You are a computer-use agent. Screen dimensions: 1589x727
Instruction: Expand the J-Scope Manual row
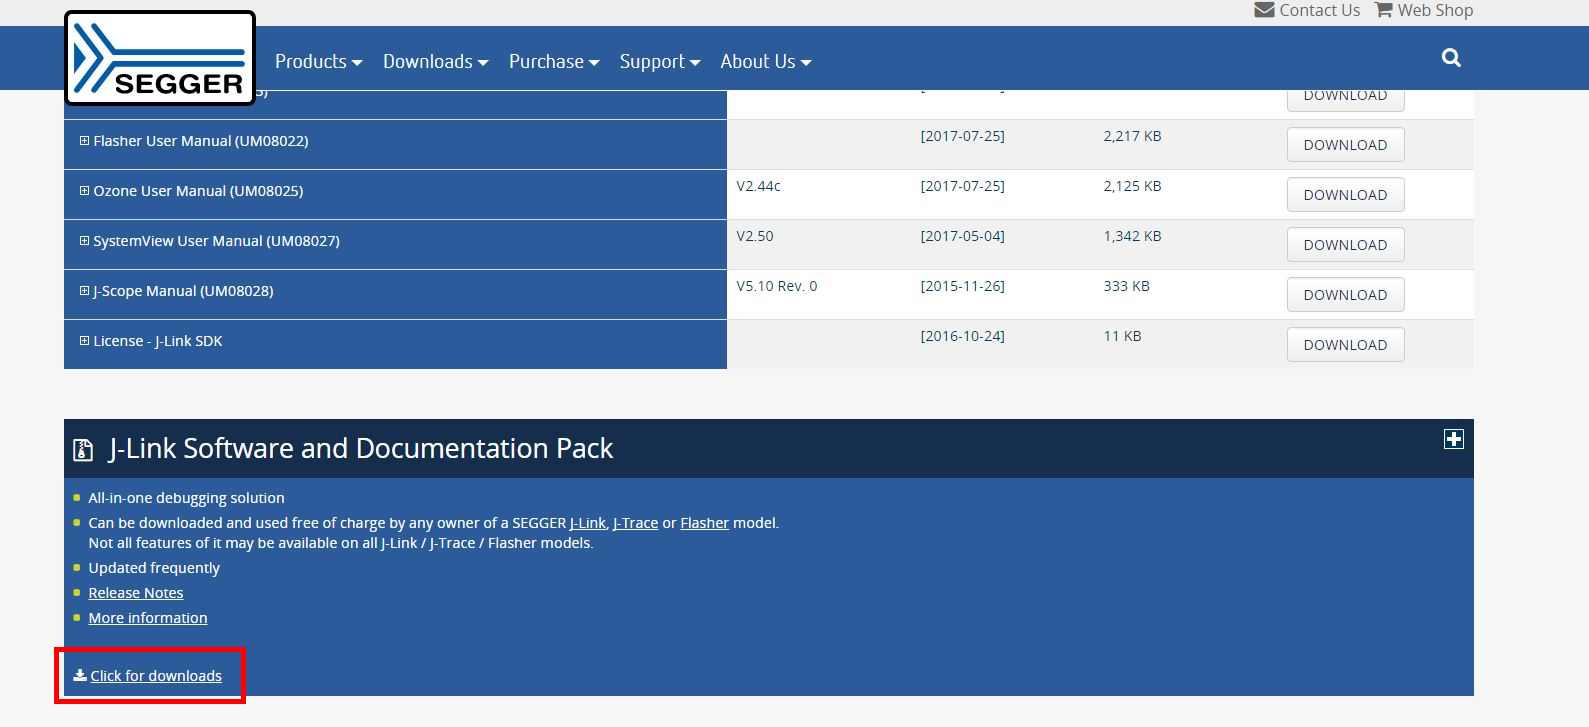coord(85,291)
